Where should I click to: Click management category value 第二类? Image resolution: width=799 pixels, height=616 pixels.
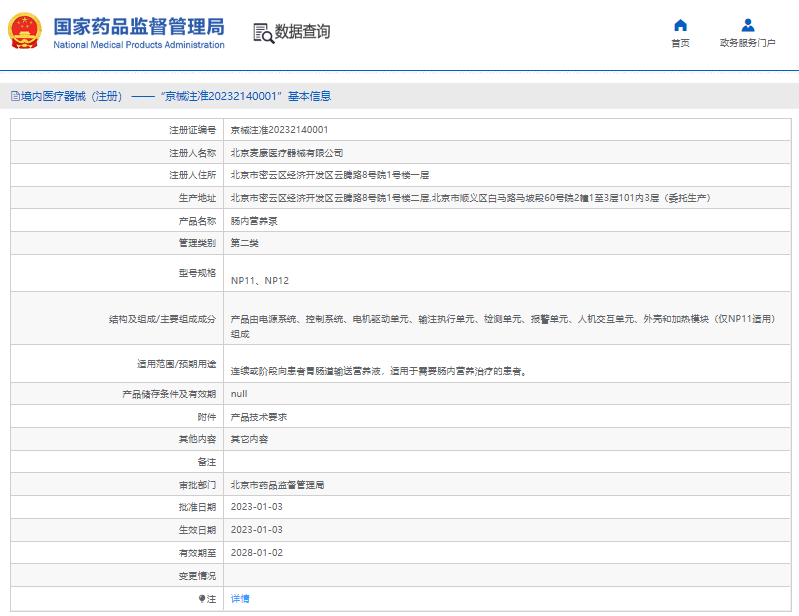[244, 243]
